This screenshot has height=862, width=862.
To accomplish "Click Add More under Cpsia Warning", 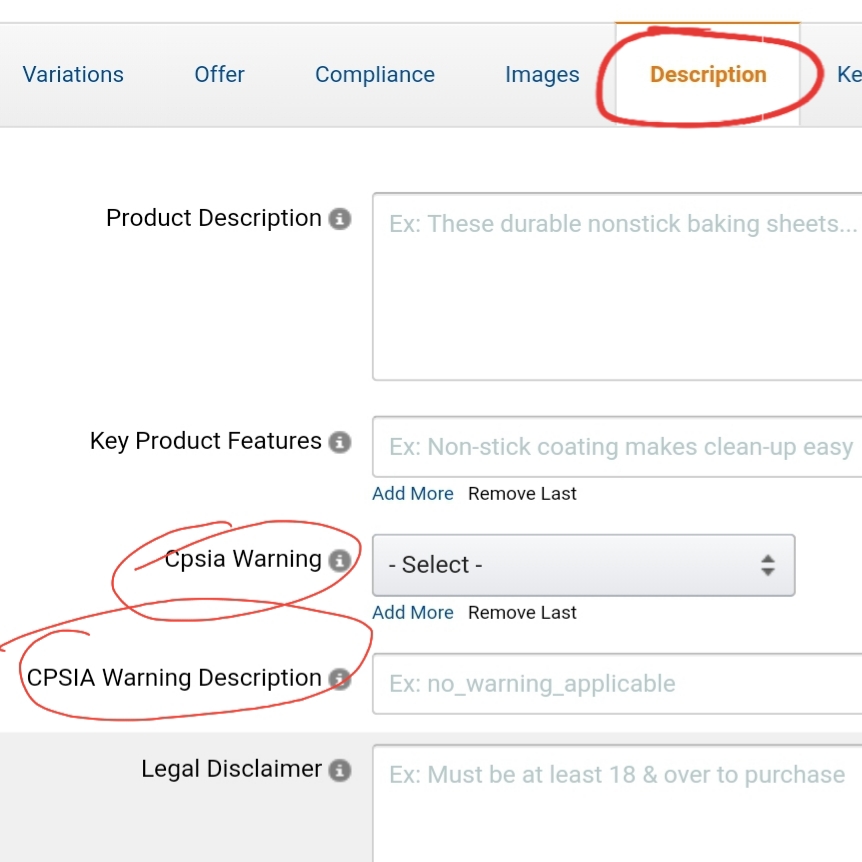I will (413, 613).
